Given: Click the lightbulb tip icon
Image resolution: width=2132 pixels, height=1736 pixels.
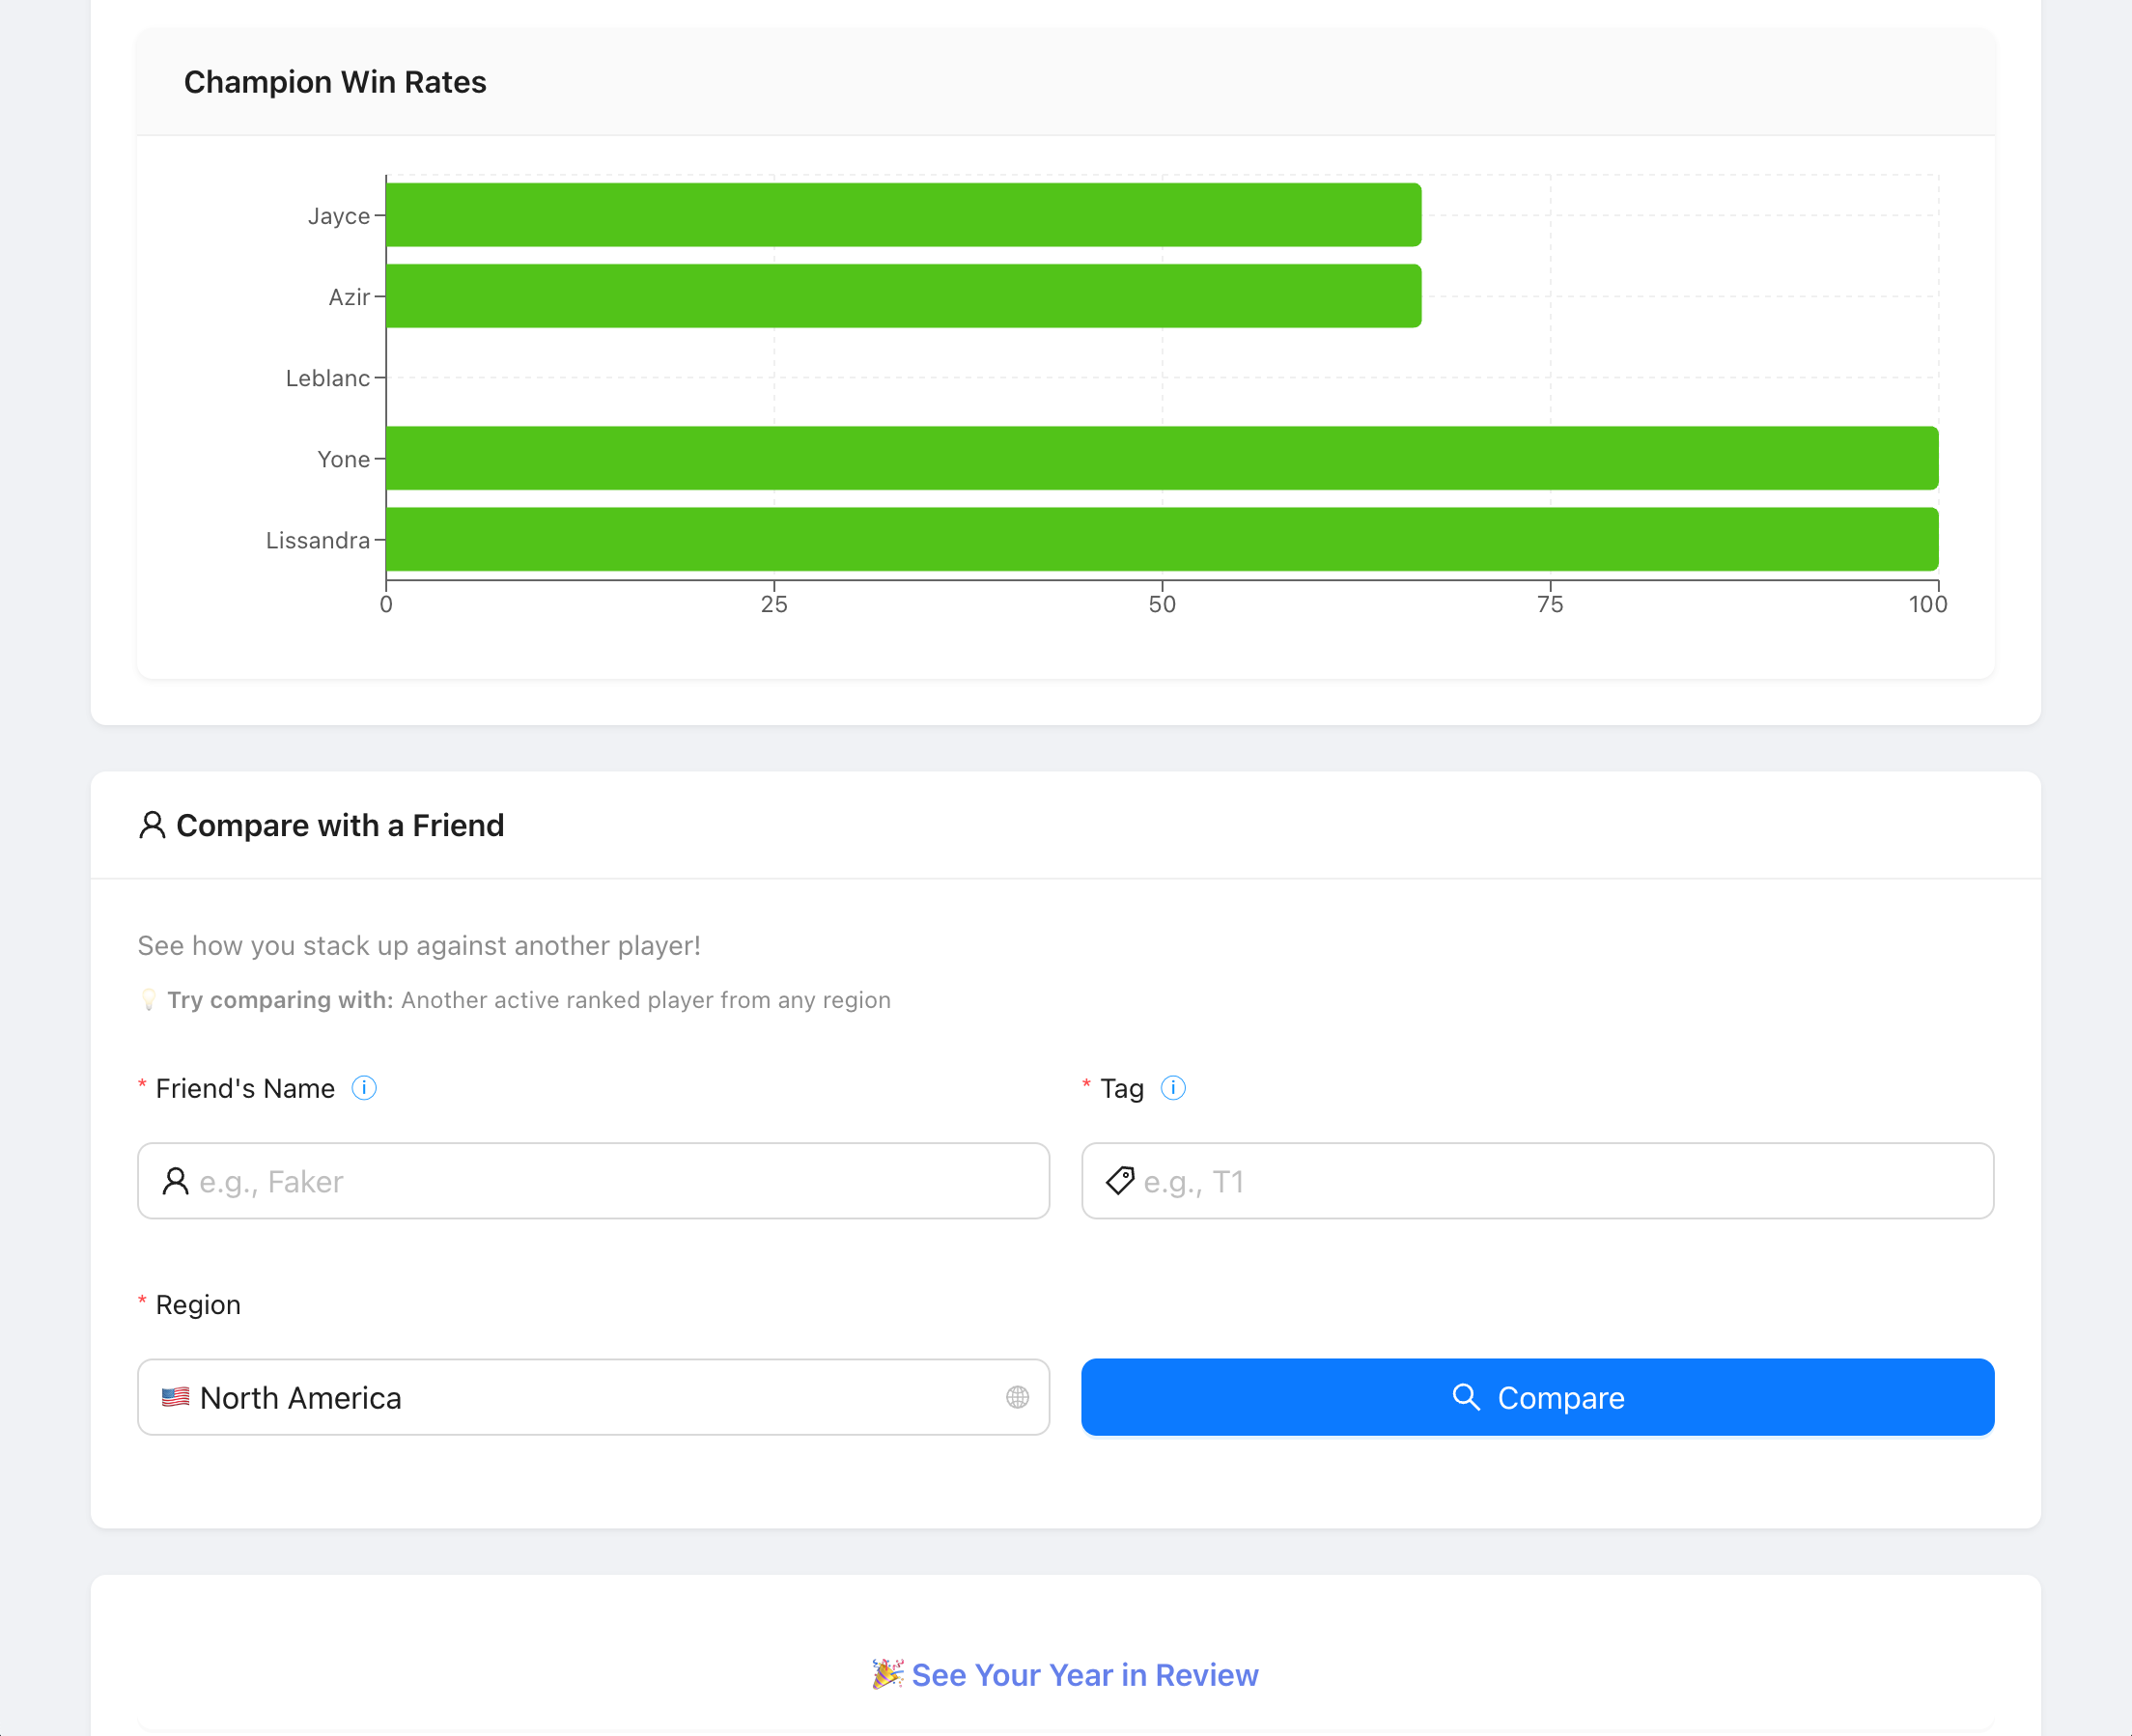Looking at the screenshot, I should point(149,1000).
